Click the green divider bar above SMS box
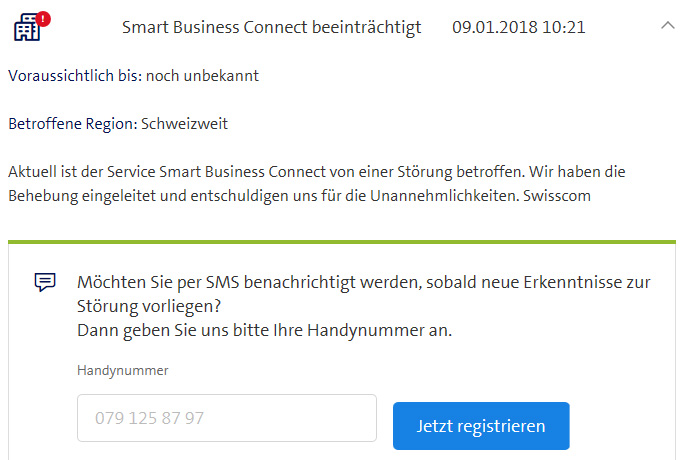This screenshot has width=690, height=460. (x=342, y=242)
